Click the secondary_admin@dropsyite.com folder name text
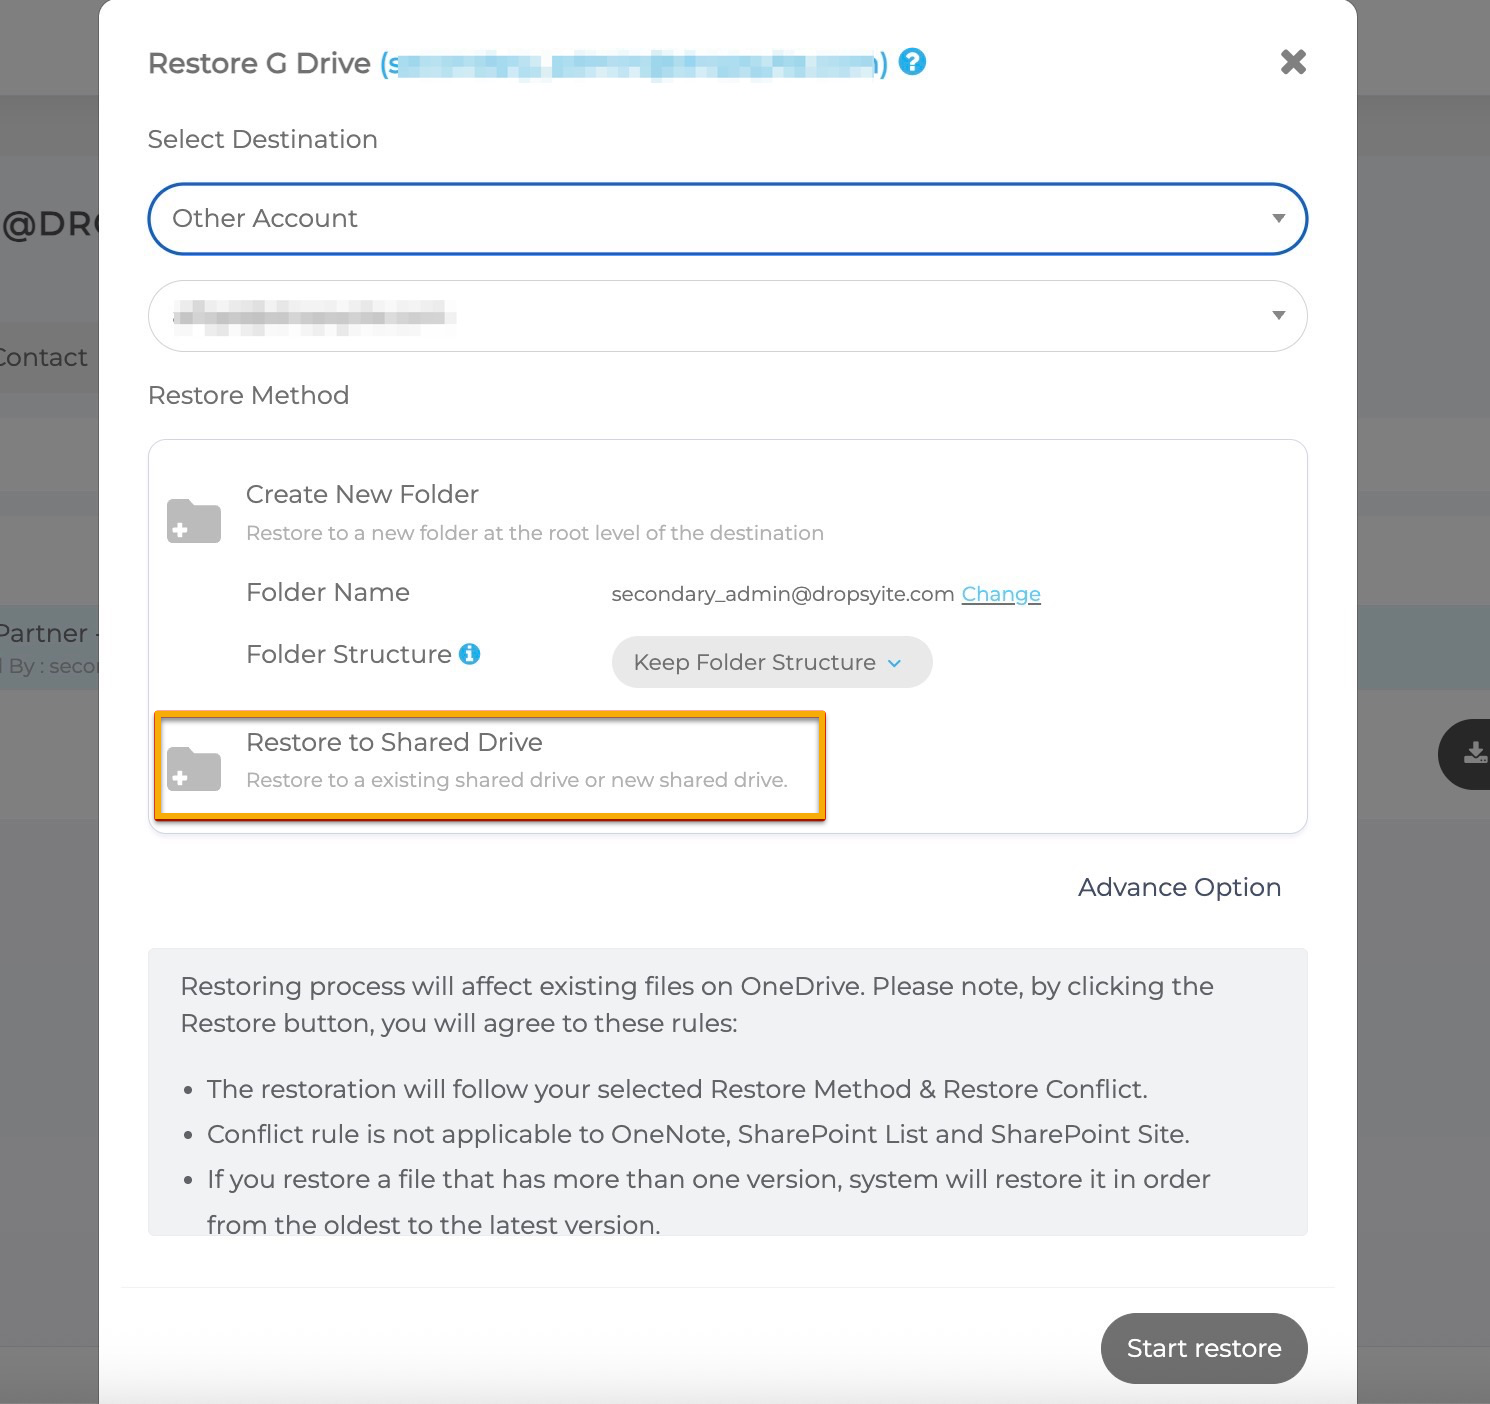The image size is (1490, 1404). click(782, 594)
